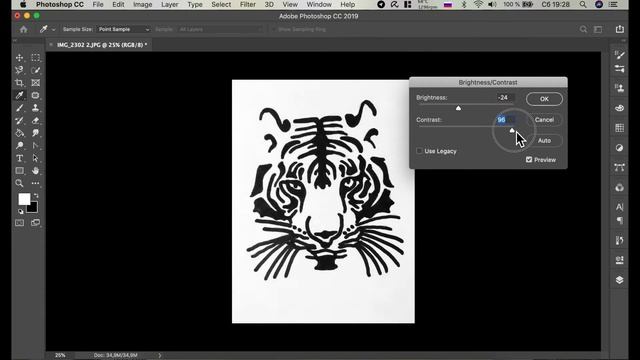
Task: Open the Edit menu
Action: tap(118, 4)
